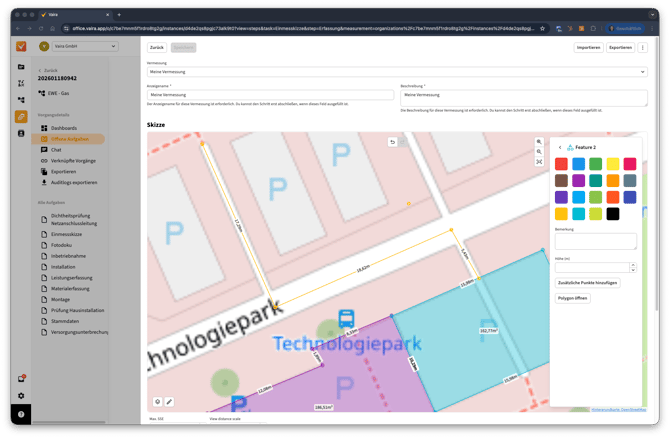Image resolution: width=670 pixels, height=438 pixels.
Task: Open the settings gear in left rail
Action: [21, 396]
